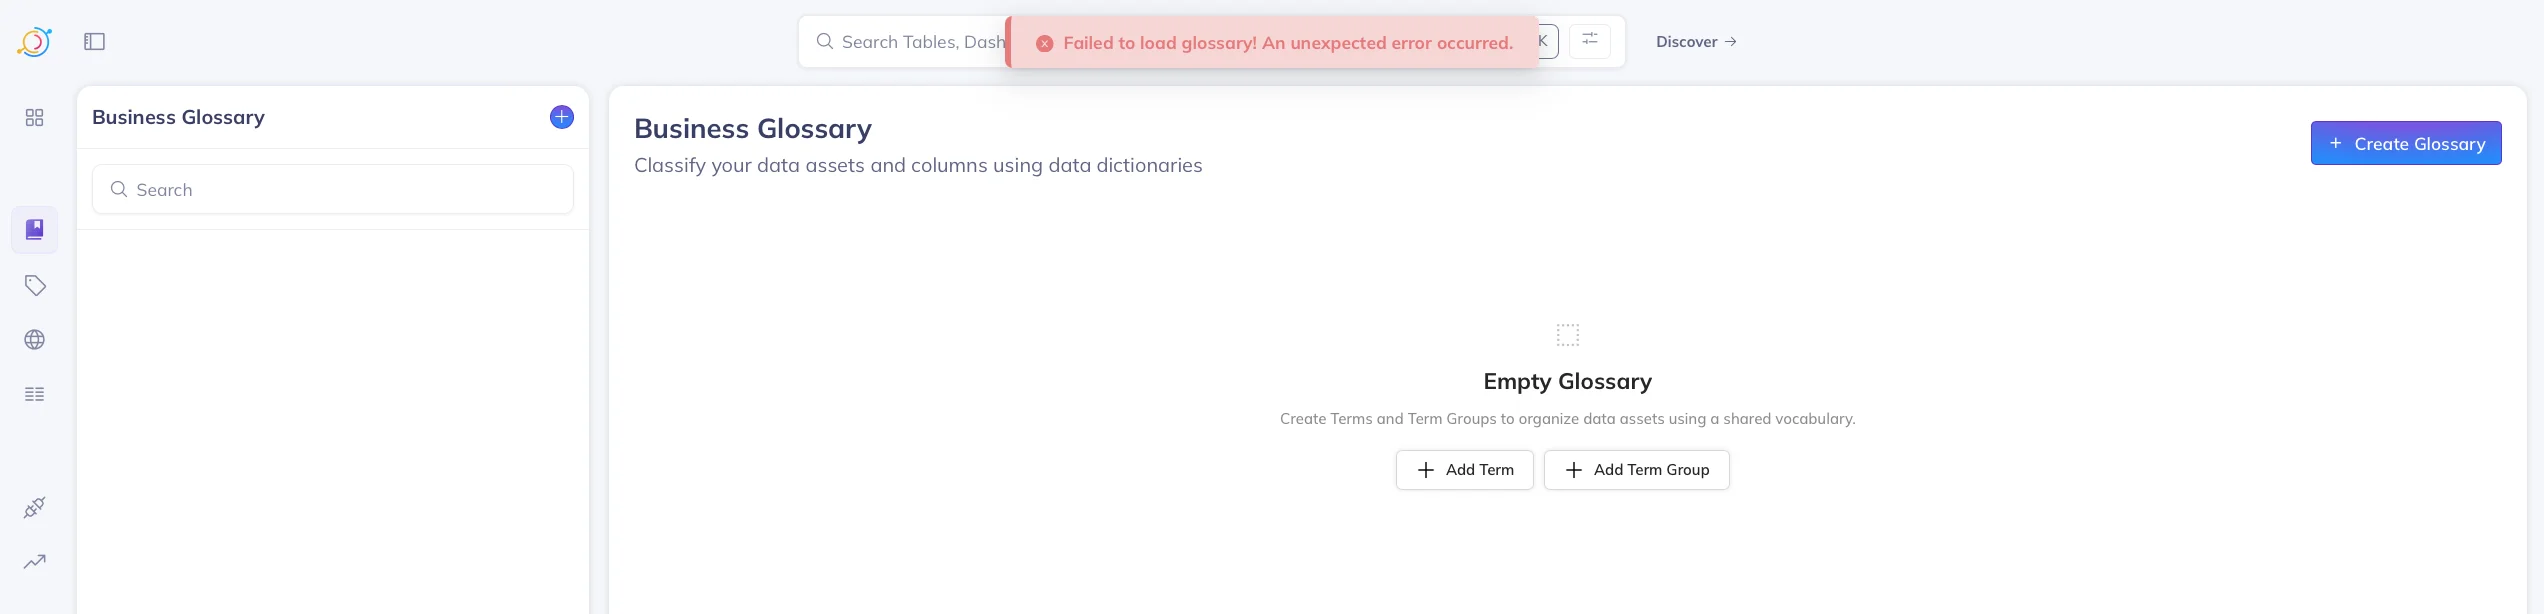Select the Tags classification icon
Image resolution: width=2544 pixels, height=614 pixels.
tap(34, 285)
